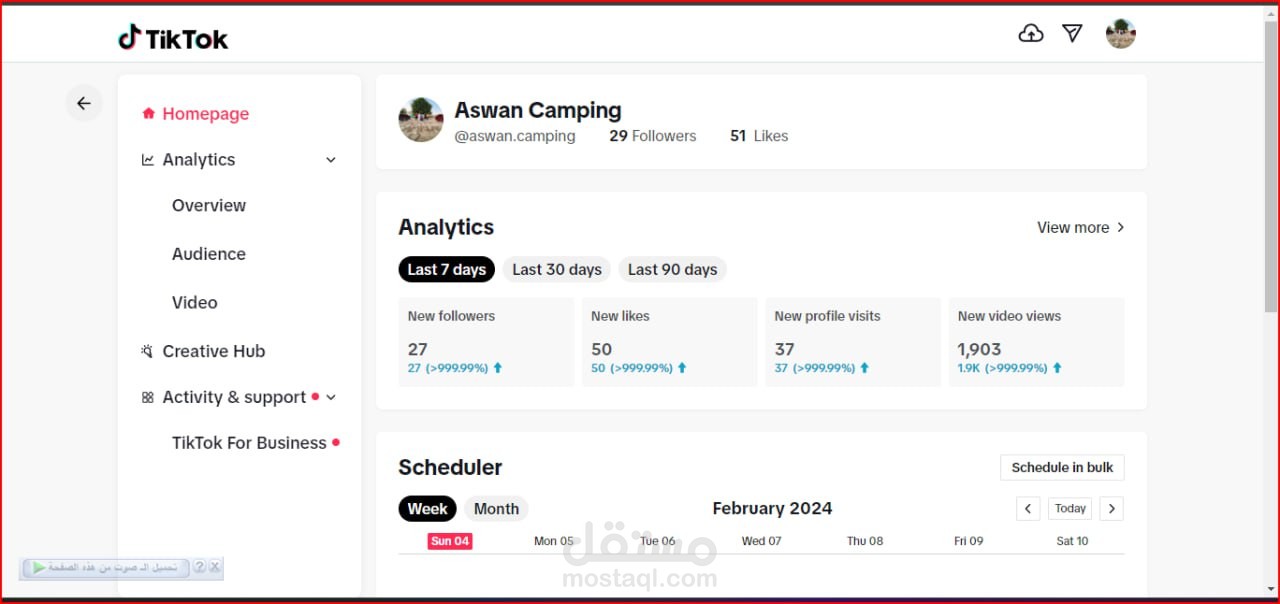The height and width of the screenshot is (604, 1280).
Task: Open the Overview analytics page
Action: [x=208, y=205]
